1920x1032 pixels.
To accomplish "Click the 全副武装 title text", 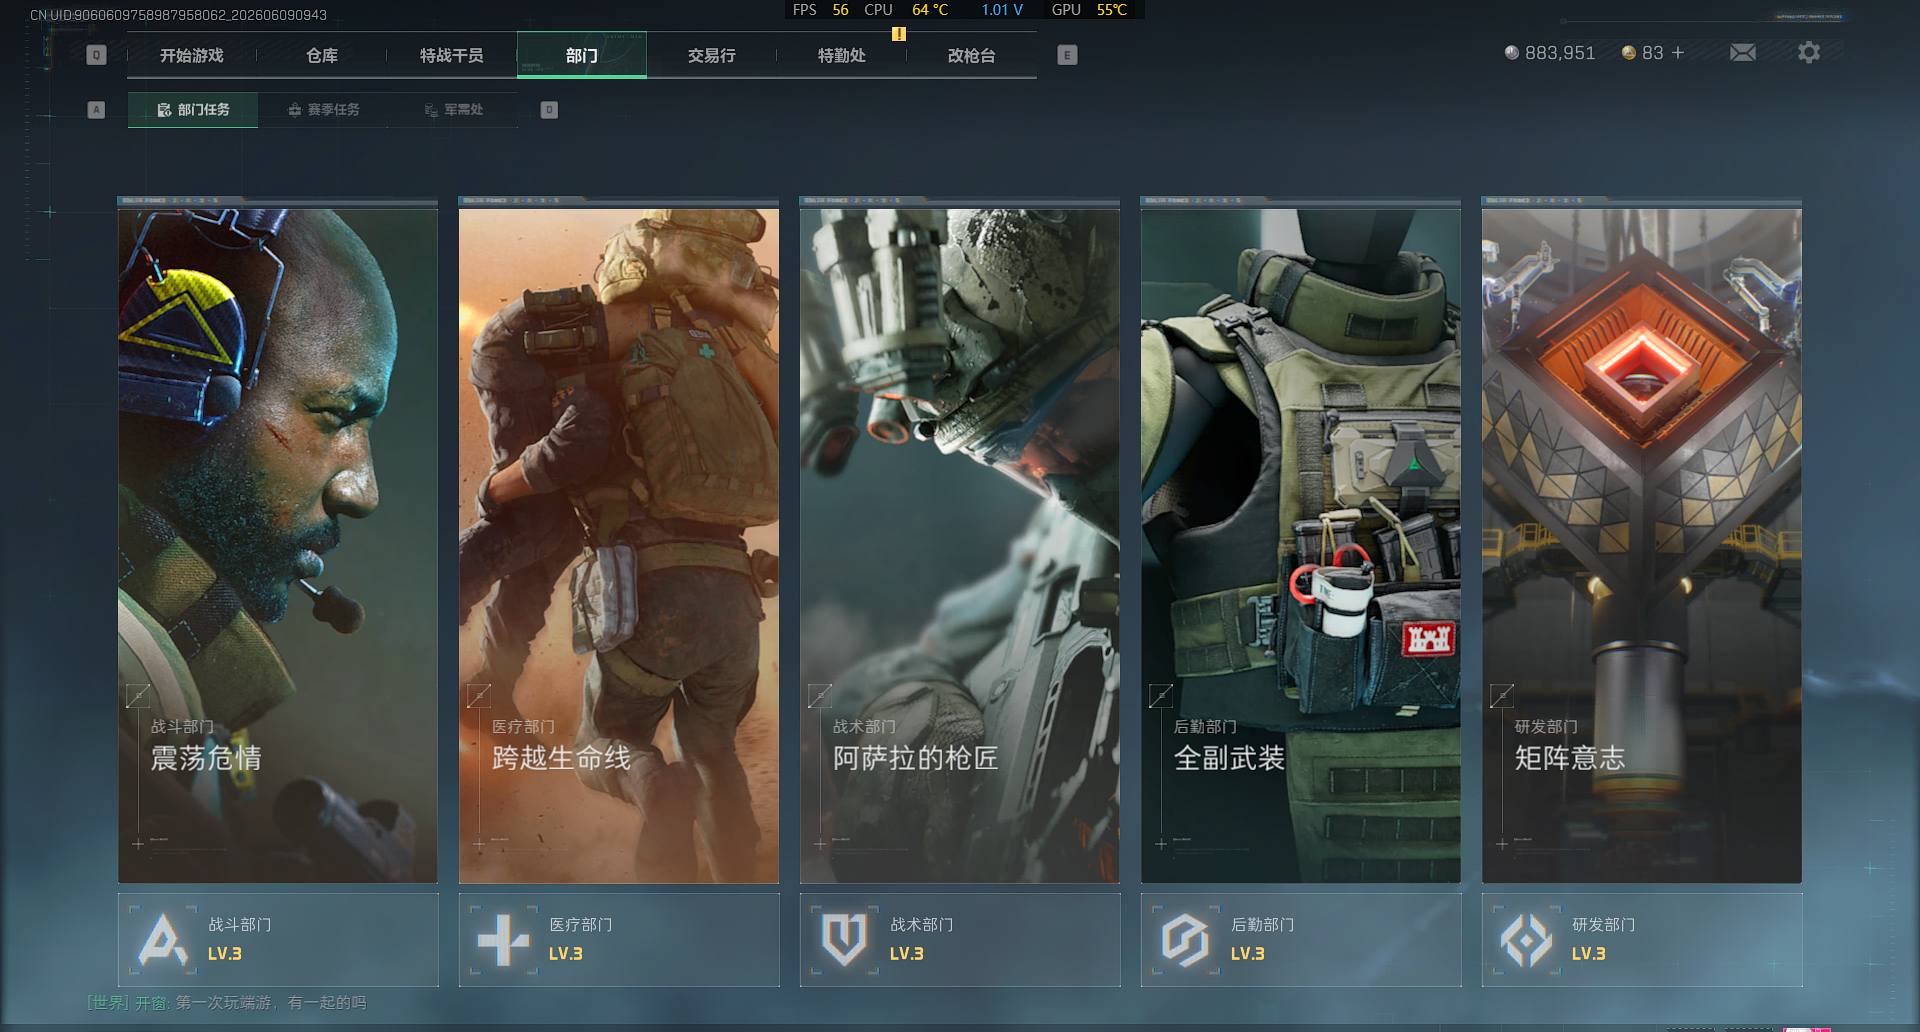I will [x=1229, y=758].
